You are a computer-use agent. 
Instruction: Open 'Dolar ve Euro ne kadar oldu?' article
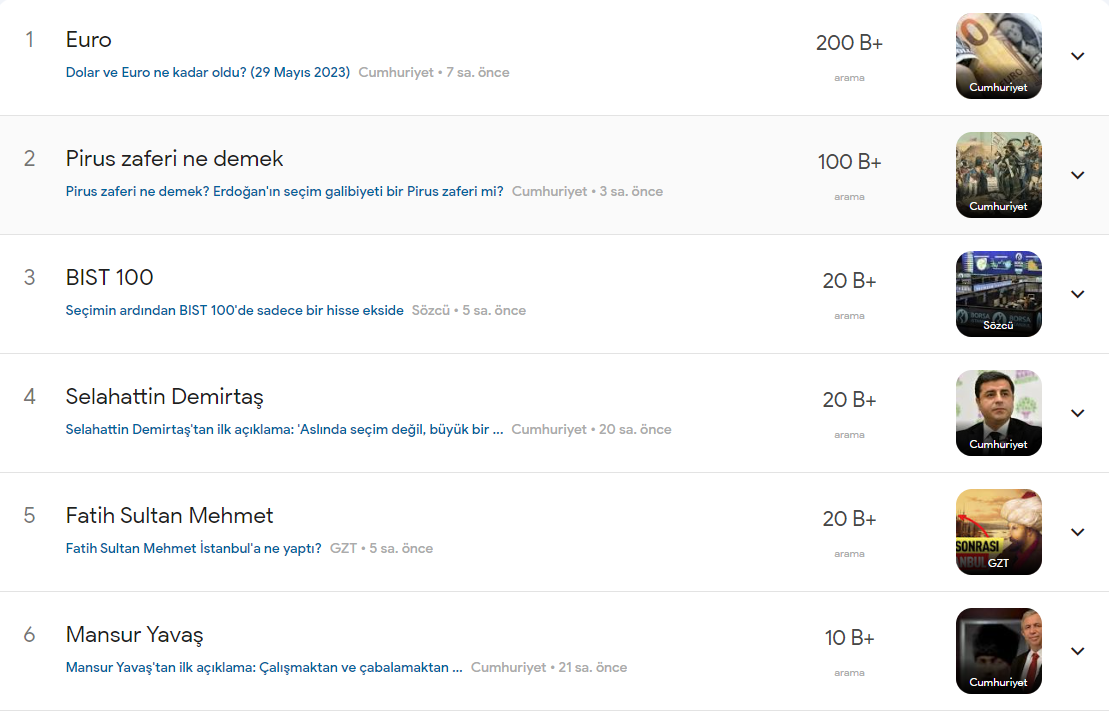pos(207,73)
